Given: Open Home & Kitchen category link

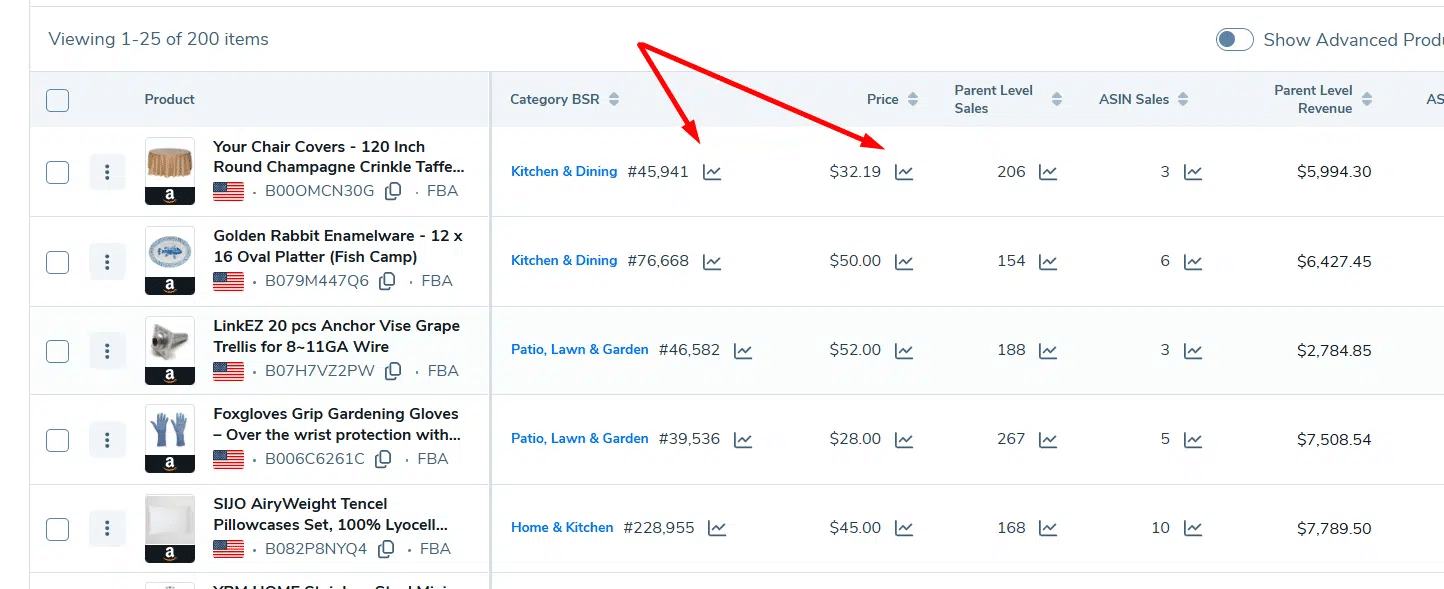Looking at the screenshot, I should click(562, 528).
